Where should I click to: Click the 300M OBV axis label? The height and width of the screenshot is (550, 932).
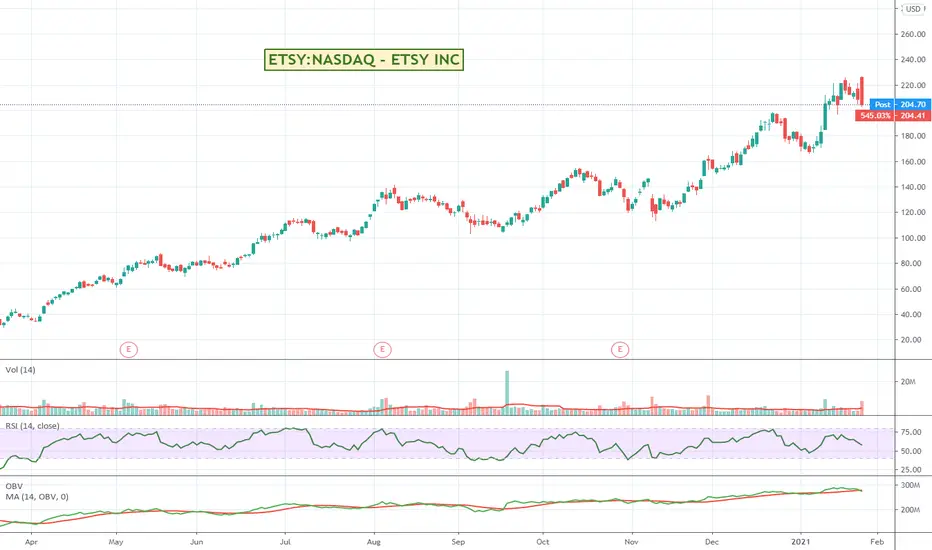[910, 485]
